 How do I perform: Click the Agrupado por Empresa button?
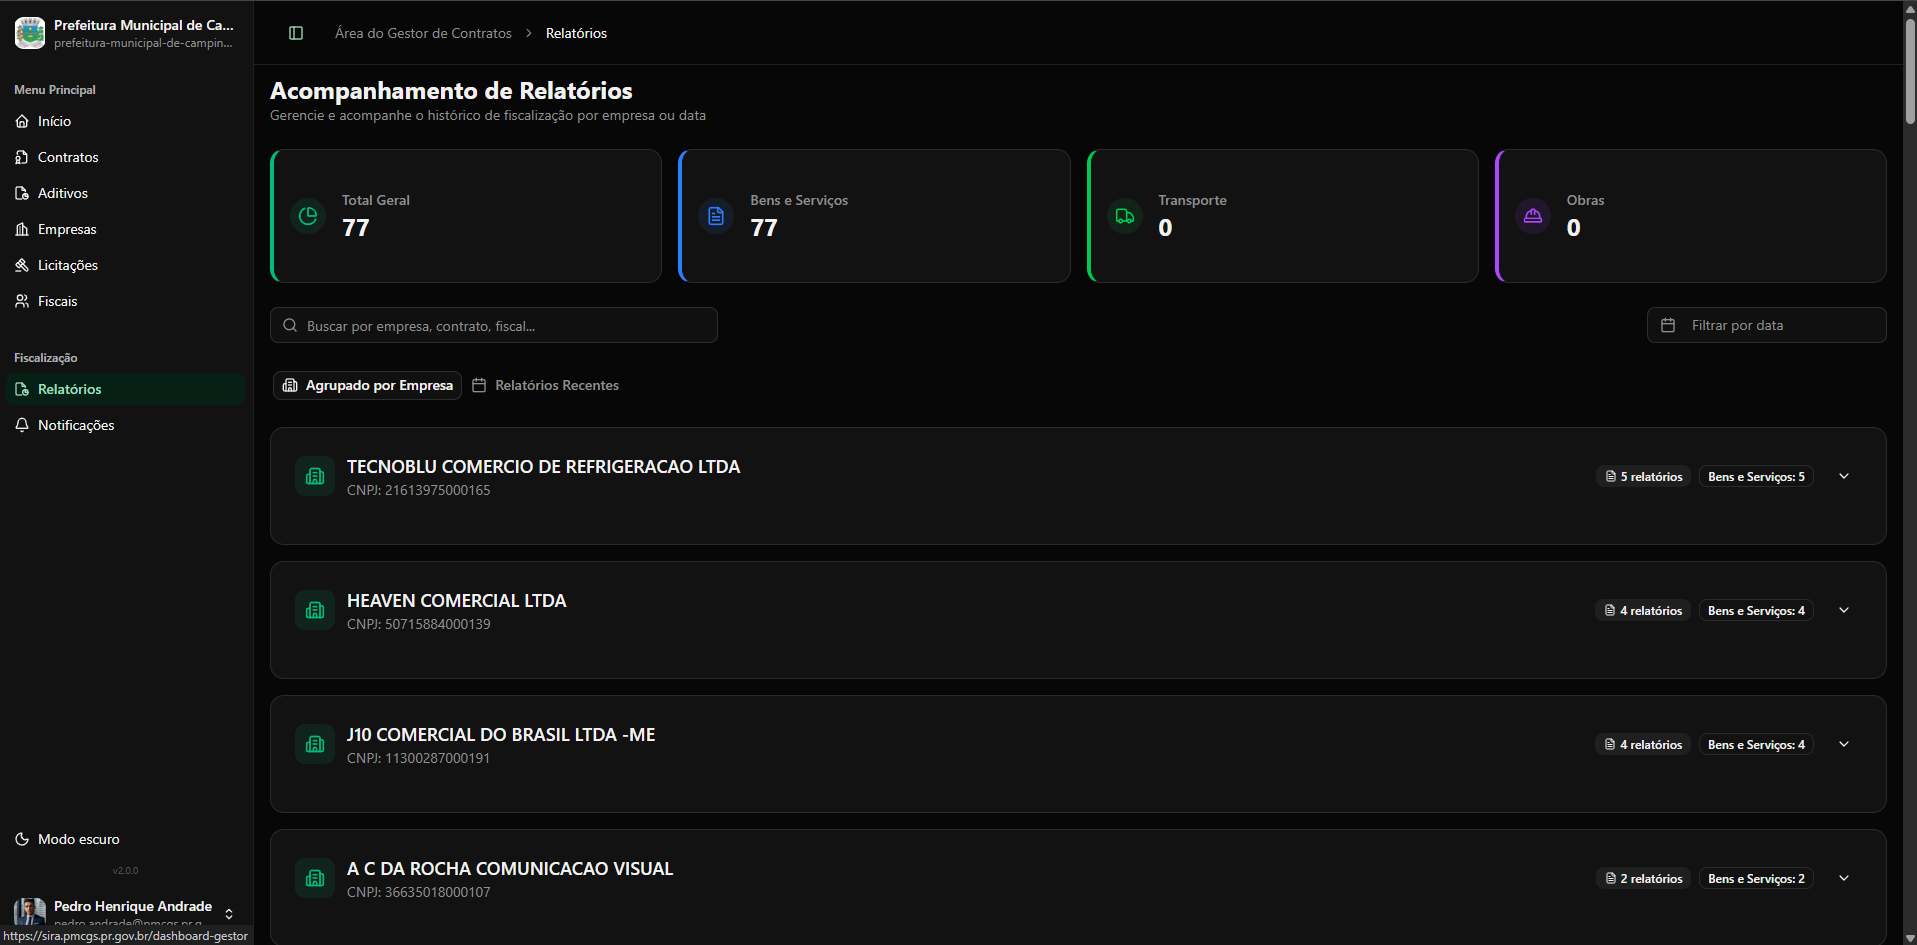coord(366,385)
